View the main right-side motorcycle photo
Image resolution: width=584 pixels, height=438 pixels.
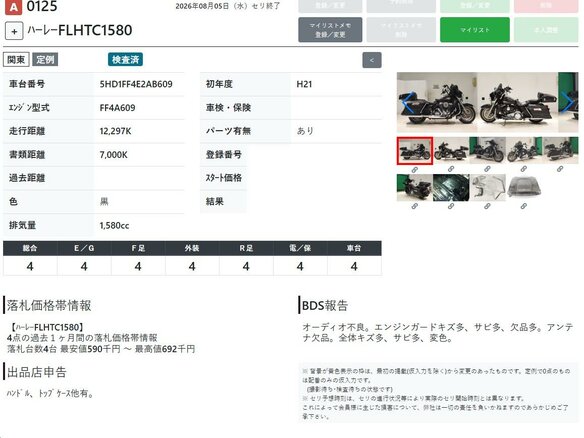click(517, 102)
